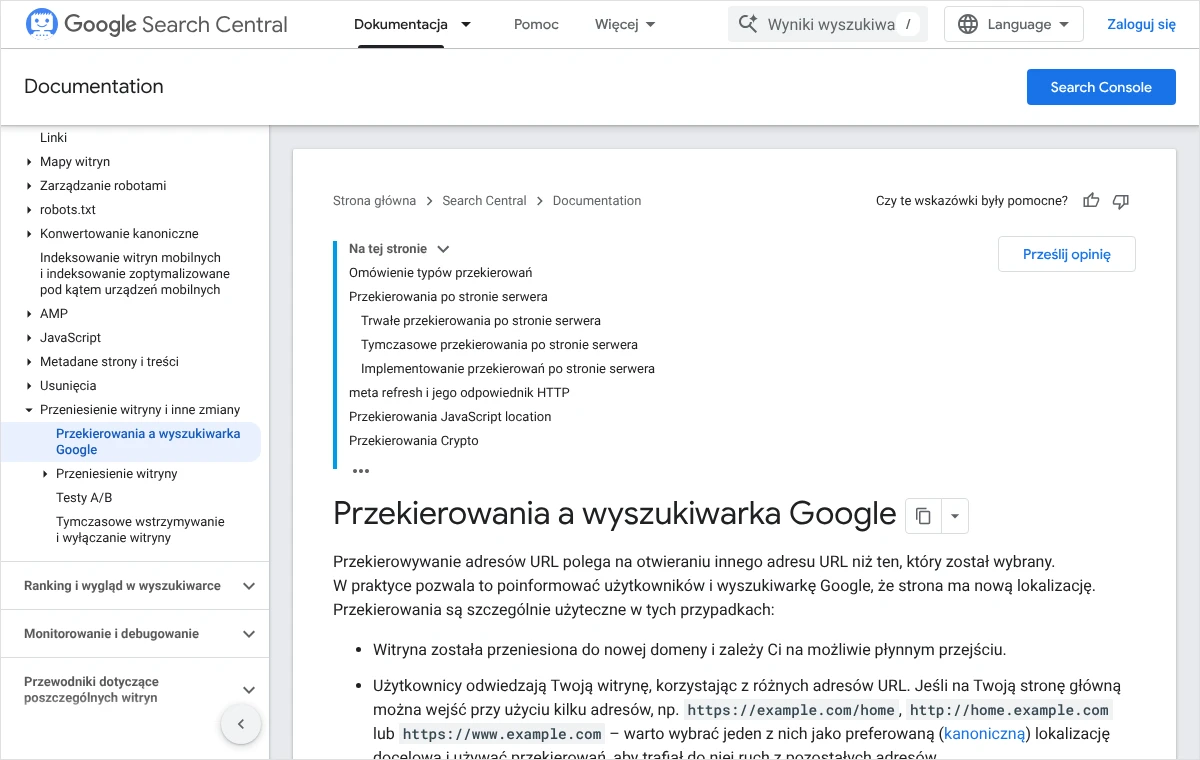Select the Dokumentacja tab
Image resolution: width=1200 pixels, height=760 pixels.
[401, 24]
